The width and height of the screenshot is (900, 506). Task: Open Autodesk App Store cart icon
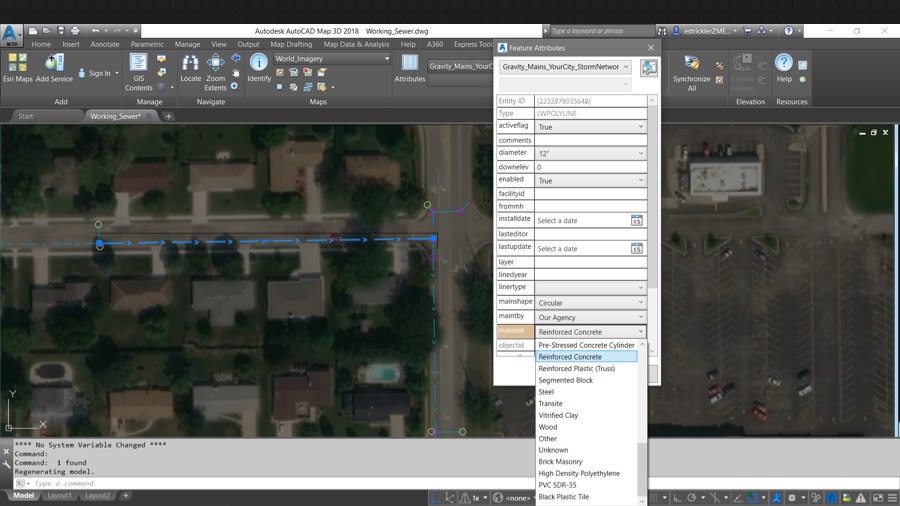(x=747, y=31)
